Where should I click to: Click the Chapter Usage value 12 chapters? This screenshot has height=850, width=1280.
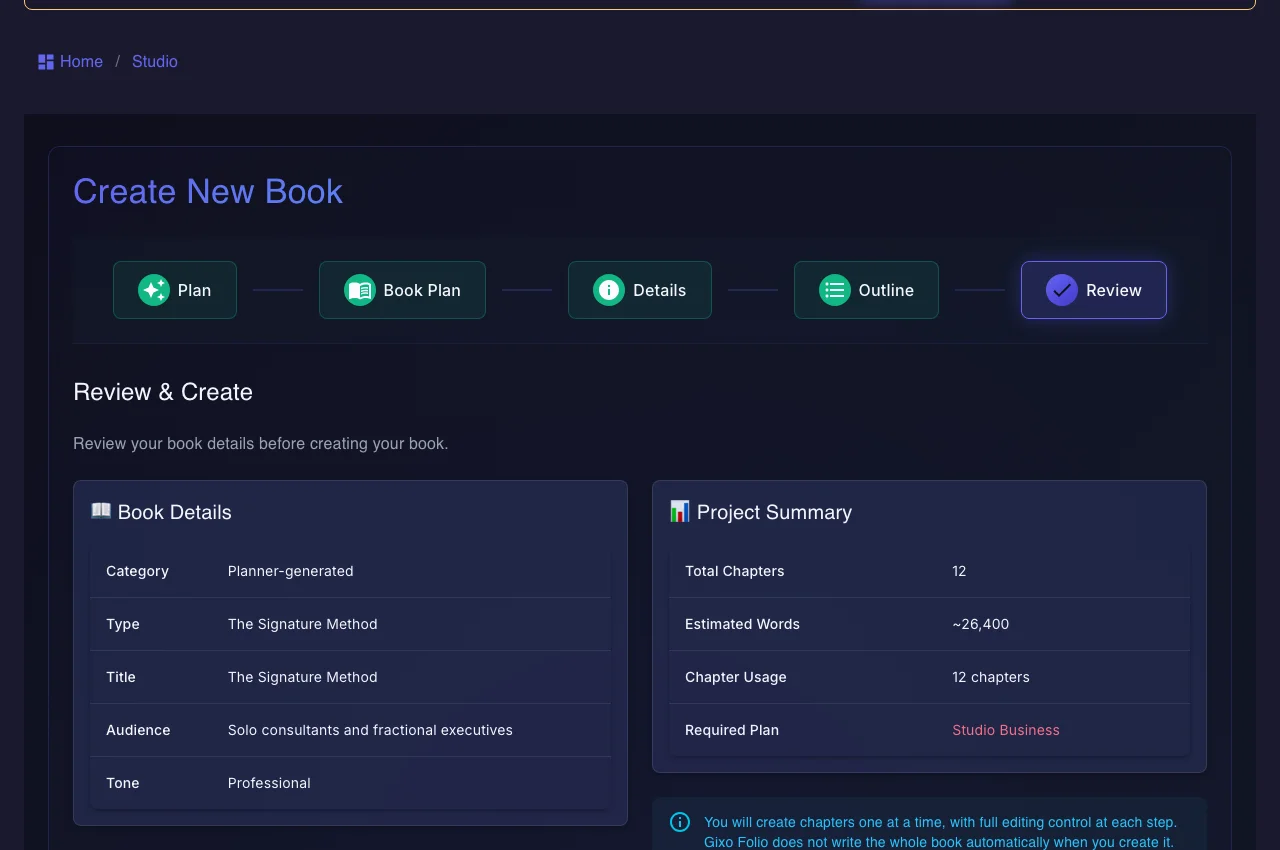point(991,677)
